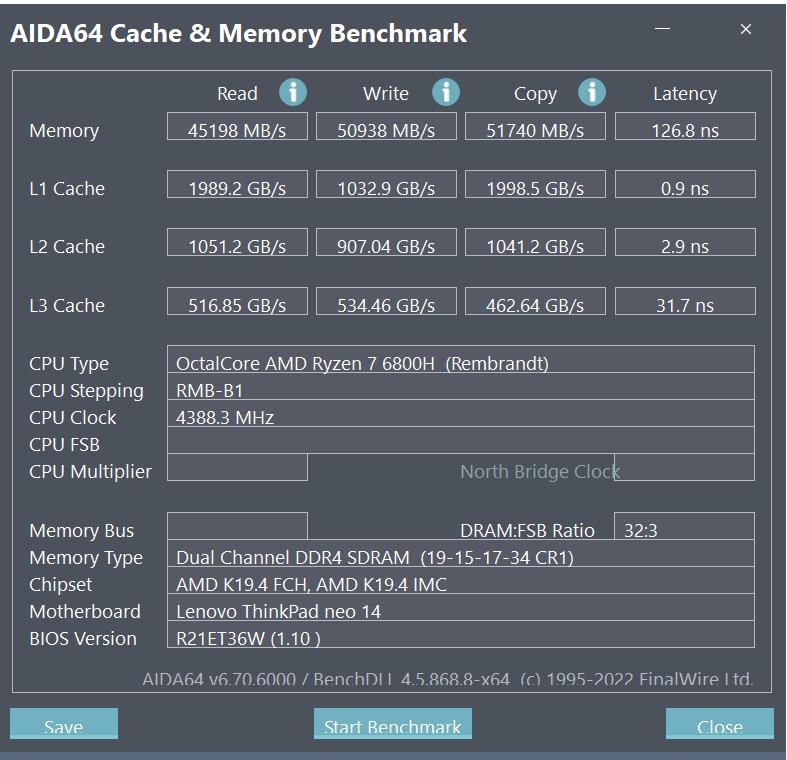The height and width of the screenshot is (760, 787).
Task: Click the Copy column header label
Action: [535, 94]
